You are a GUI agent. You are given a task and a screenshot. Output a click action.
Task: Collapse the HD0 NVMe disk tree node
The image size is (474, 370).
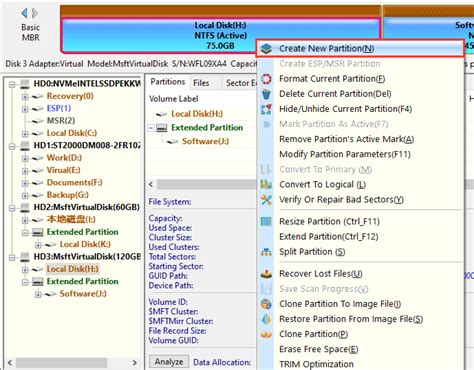[12, 84]
